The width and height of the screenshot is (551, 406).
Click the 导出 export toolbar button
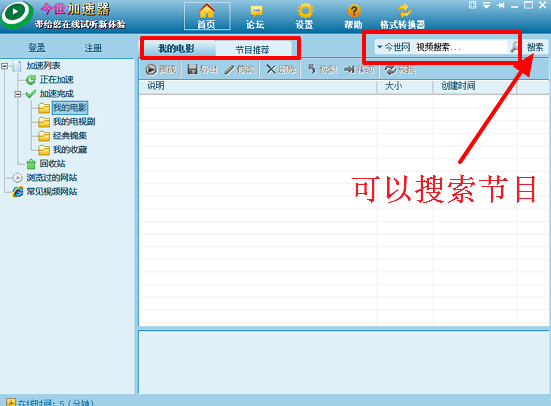[202, 69]
